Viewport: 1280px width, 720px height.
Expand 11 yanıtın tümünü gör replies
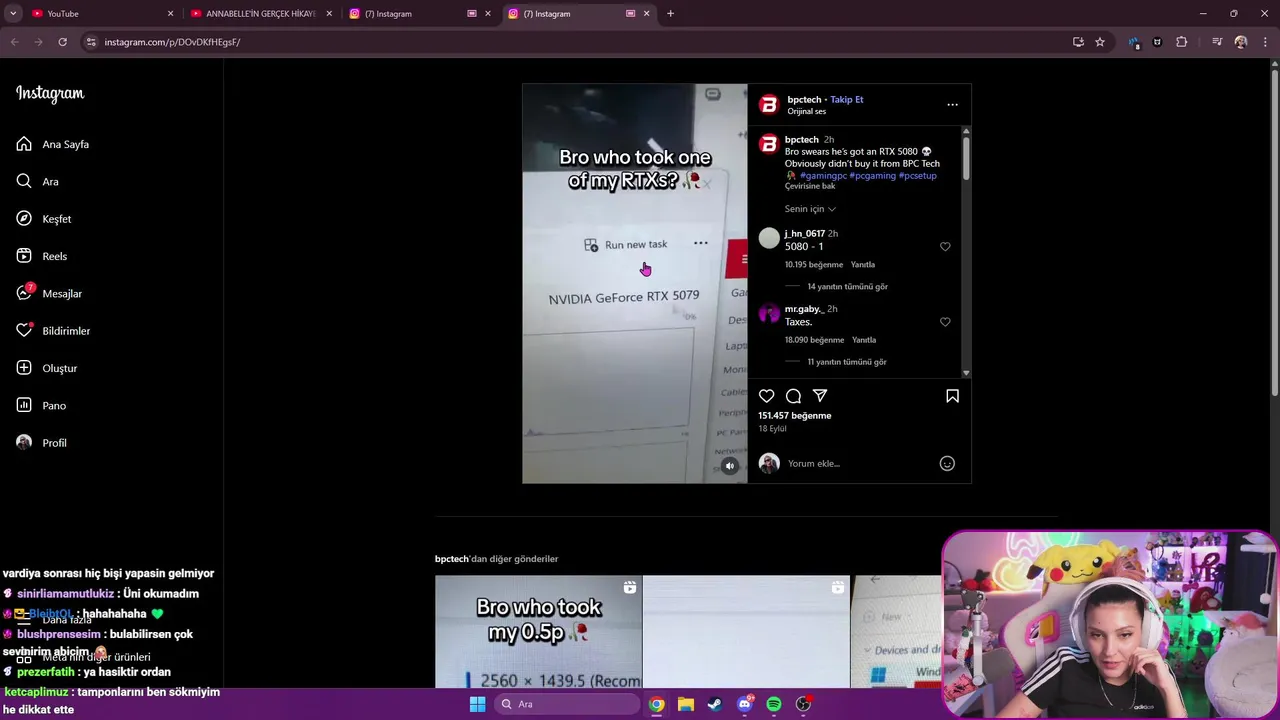(847, 362)
